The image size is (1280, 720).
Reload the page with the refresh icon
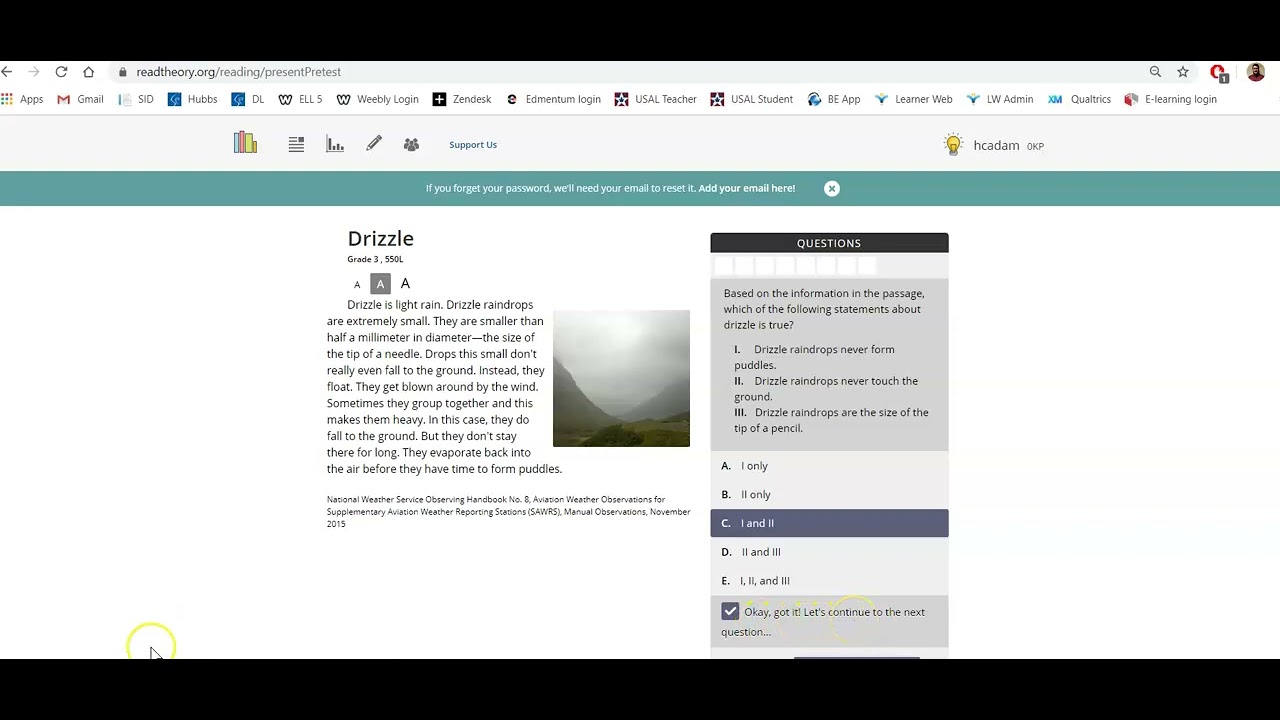click(x=61, y=72)
